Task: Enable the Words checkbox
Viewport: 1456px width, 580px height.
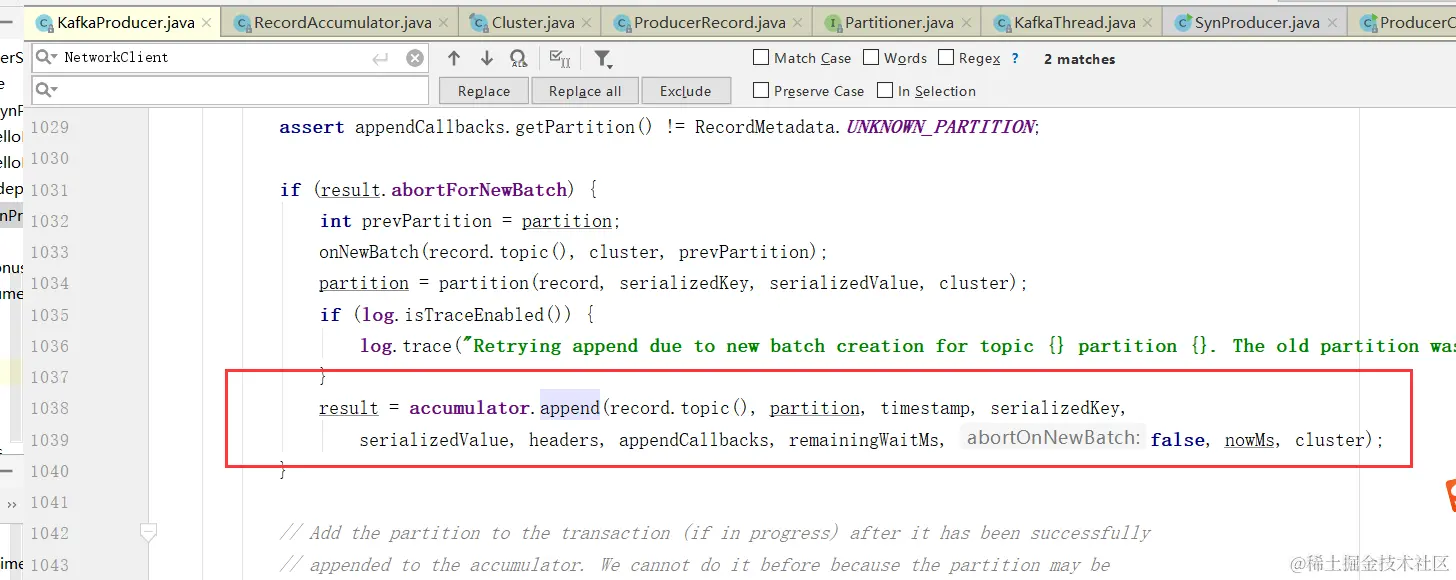Action: 871,58
